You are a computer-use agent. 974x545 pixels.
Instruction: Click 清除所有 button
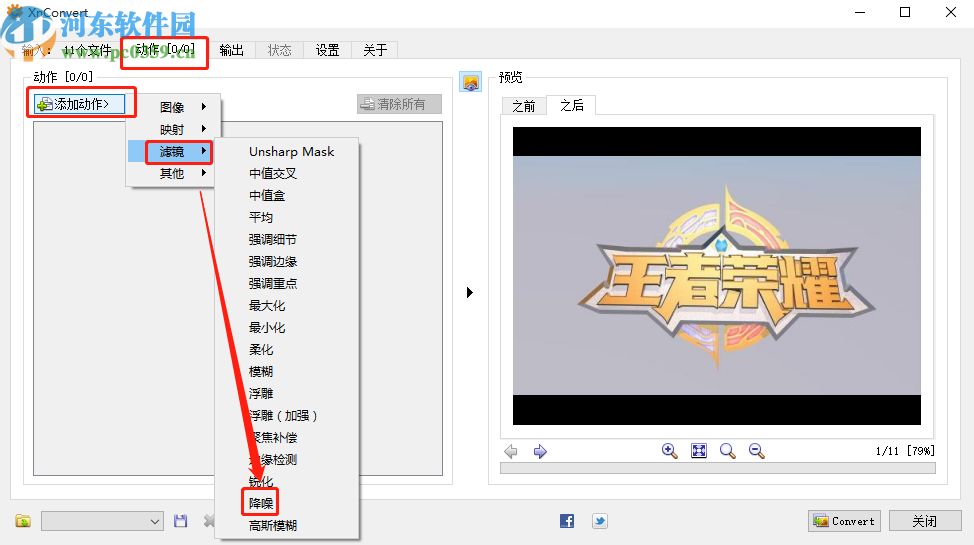pos(399,104)
